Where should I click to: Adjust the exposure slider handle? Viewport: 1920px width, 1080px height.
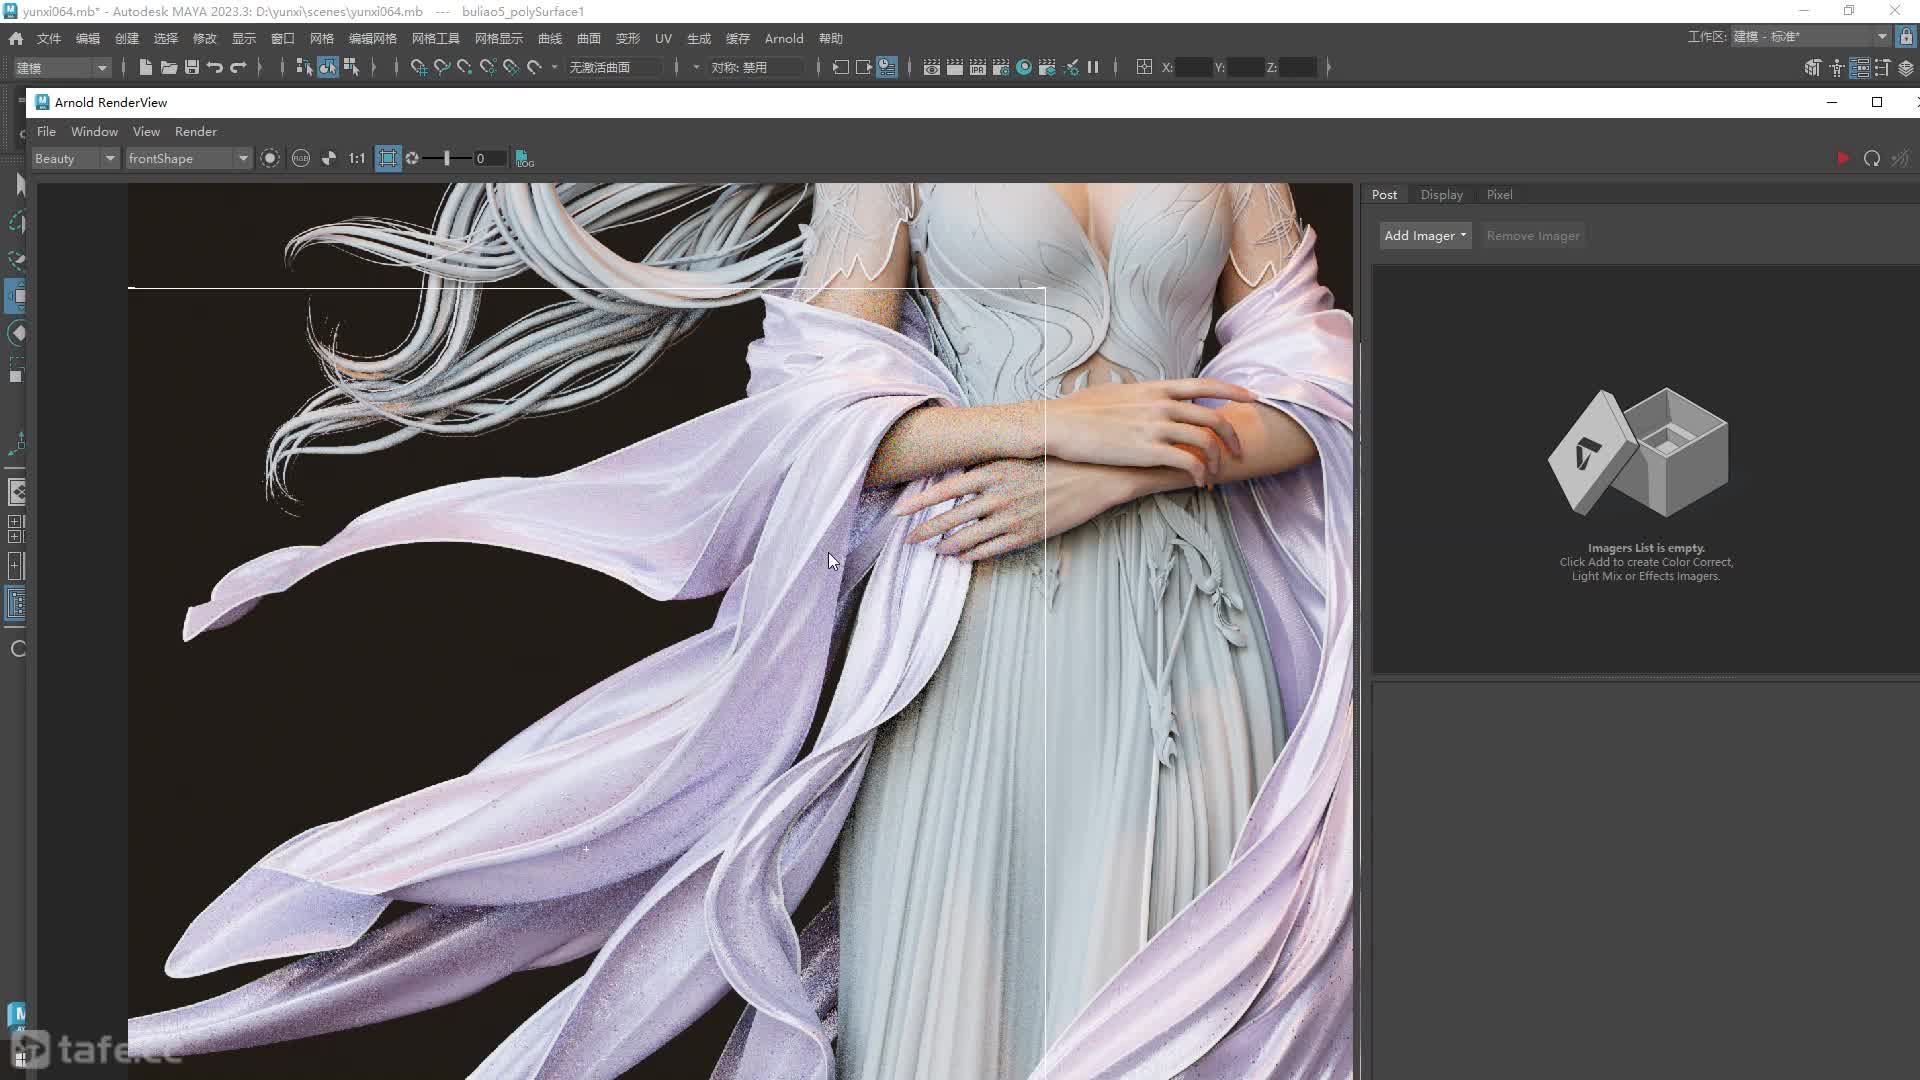tap(447, 158)
